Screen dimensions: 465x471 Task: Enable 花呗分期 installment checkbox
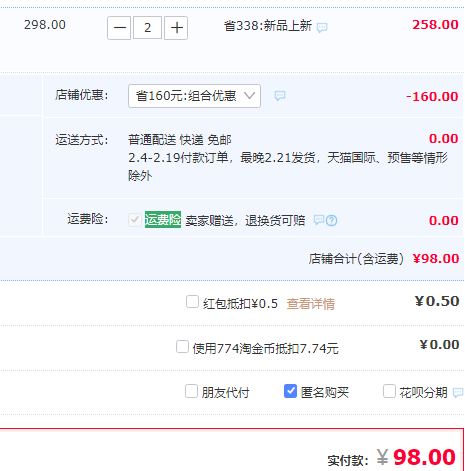(389, 391)
